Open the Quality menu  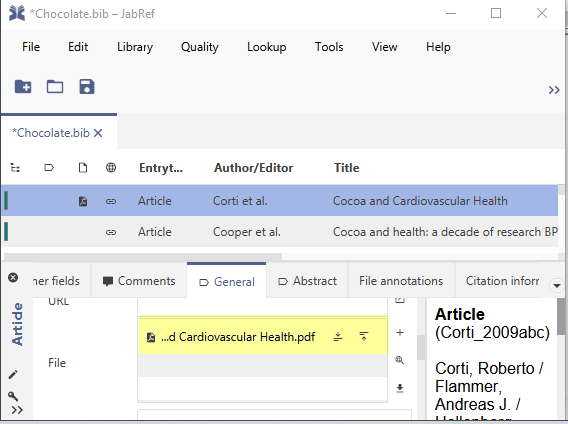(x=200, y=47)
